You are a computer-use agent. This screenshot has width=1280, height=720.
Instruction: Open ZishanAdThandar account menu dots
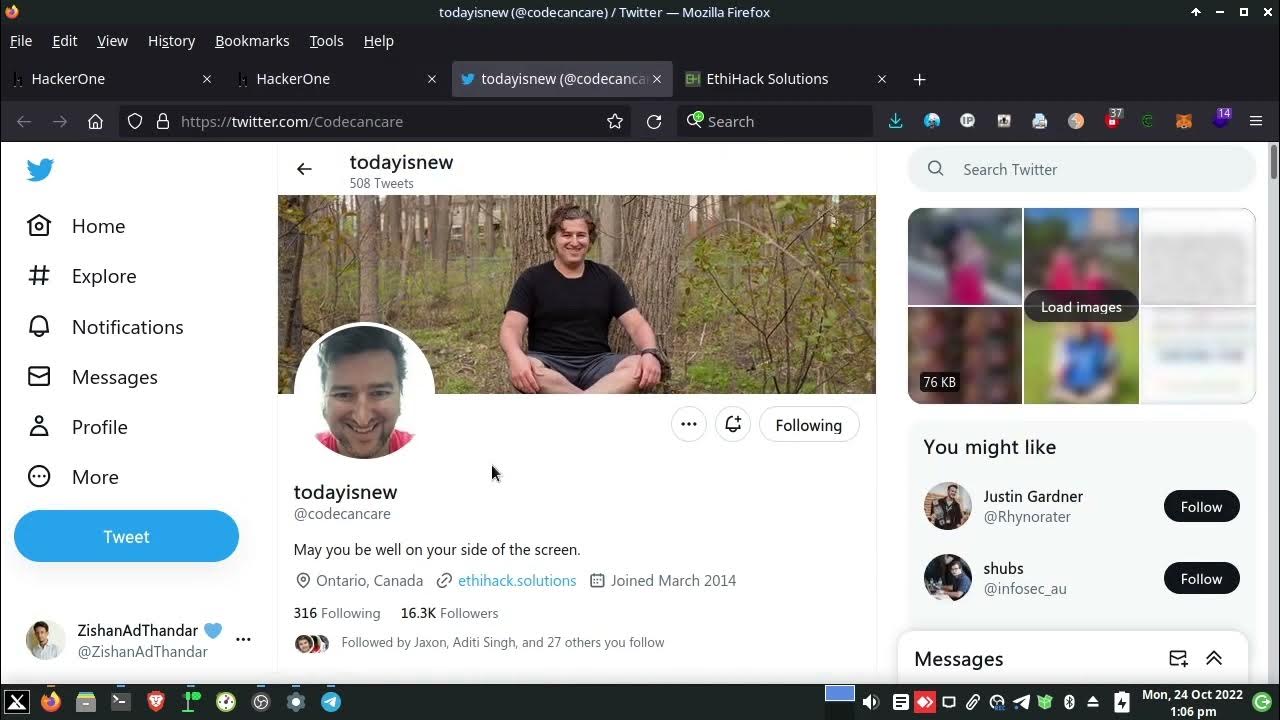[x=243, y=639]
